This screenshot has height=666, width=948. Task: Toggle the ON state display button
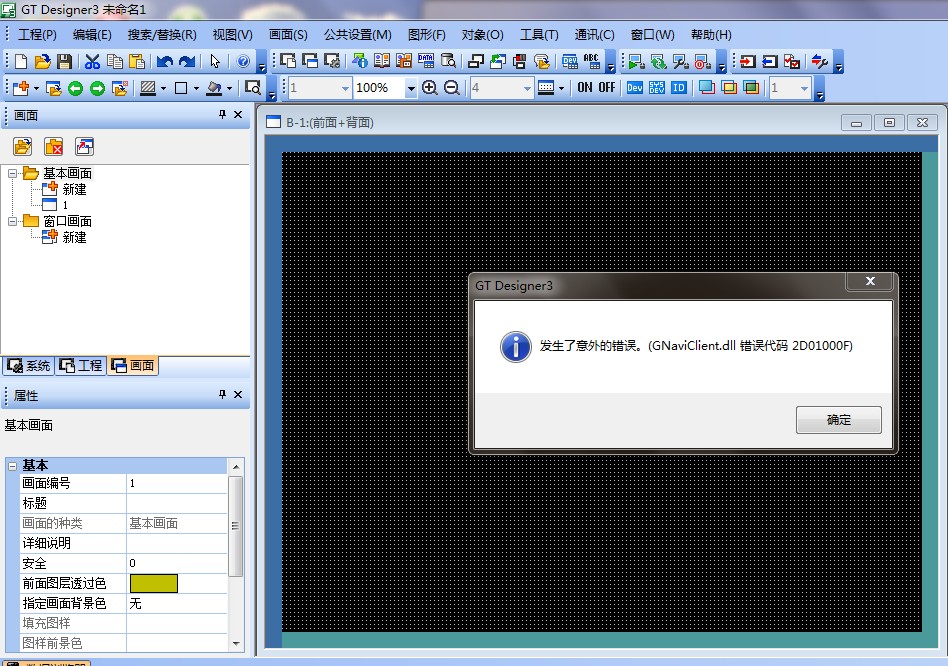click(x=585, y=88)
